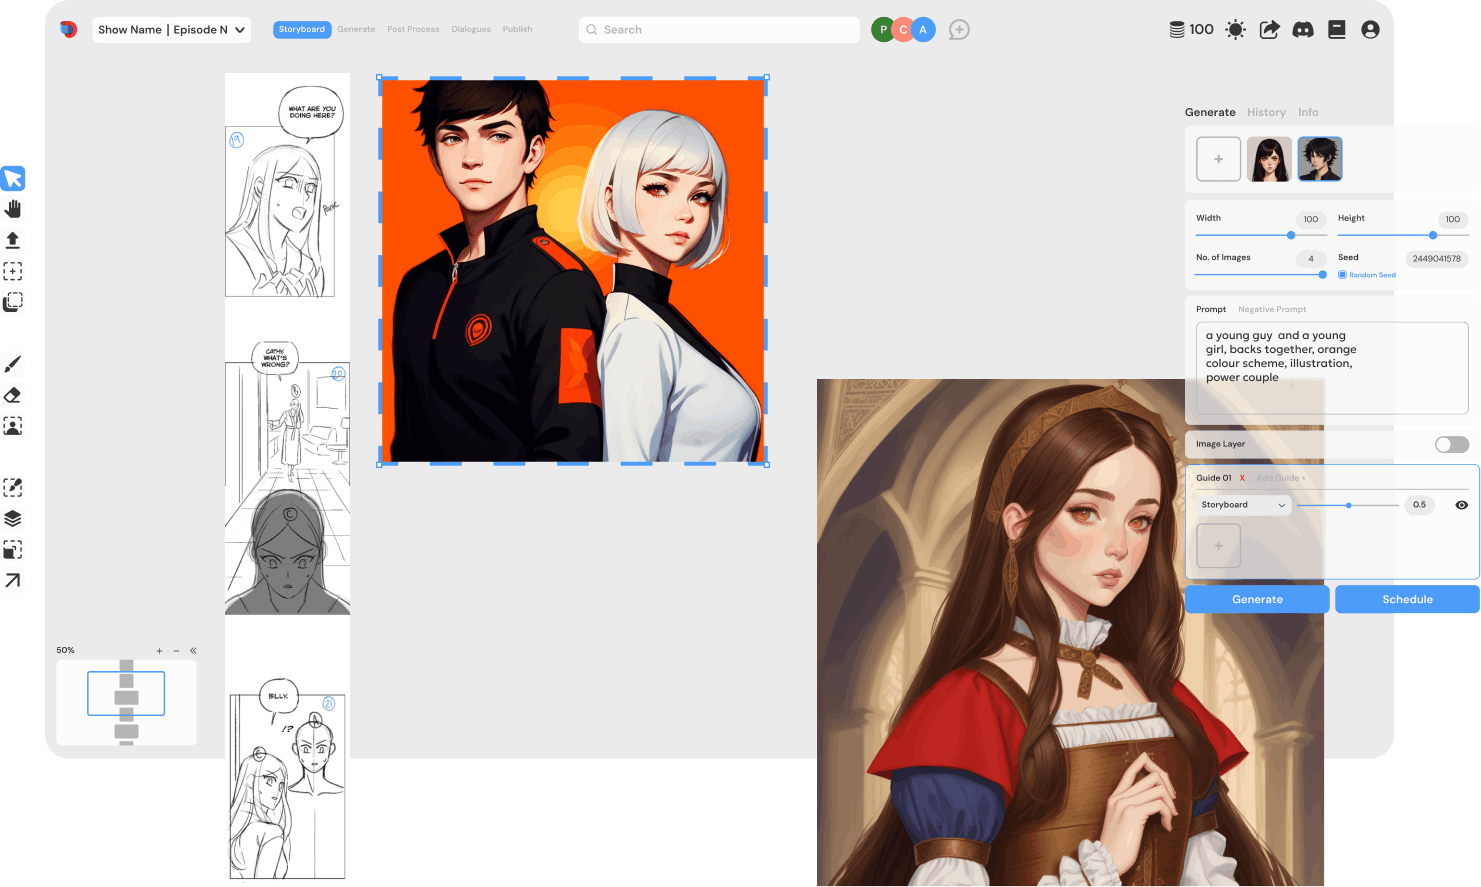1481x887 pixels.
Task: Select the arrow pointer tool
Action: coord(13,178)
